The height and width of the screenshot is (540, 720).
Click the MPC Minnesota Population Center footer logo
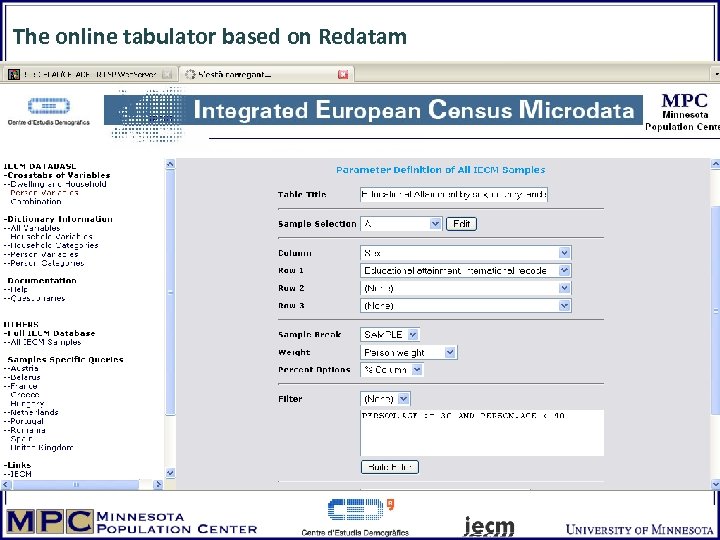pos(132,523)
